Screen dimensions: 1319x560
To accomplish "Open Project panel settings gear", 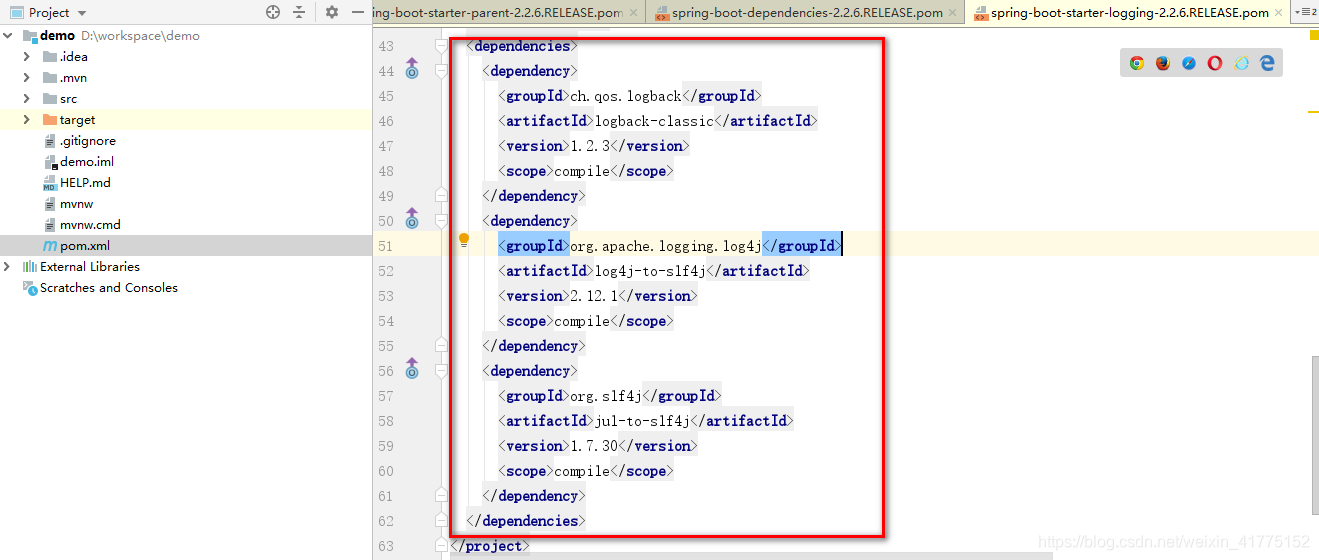I will pyautogui.click(x=332, y=12).
